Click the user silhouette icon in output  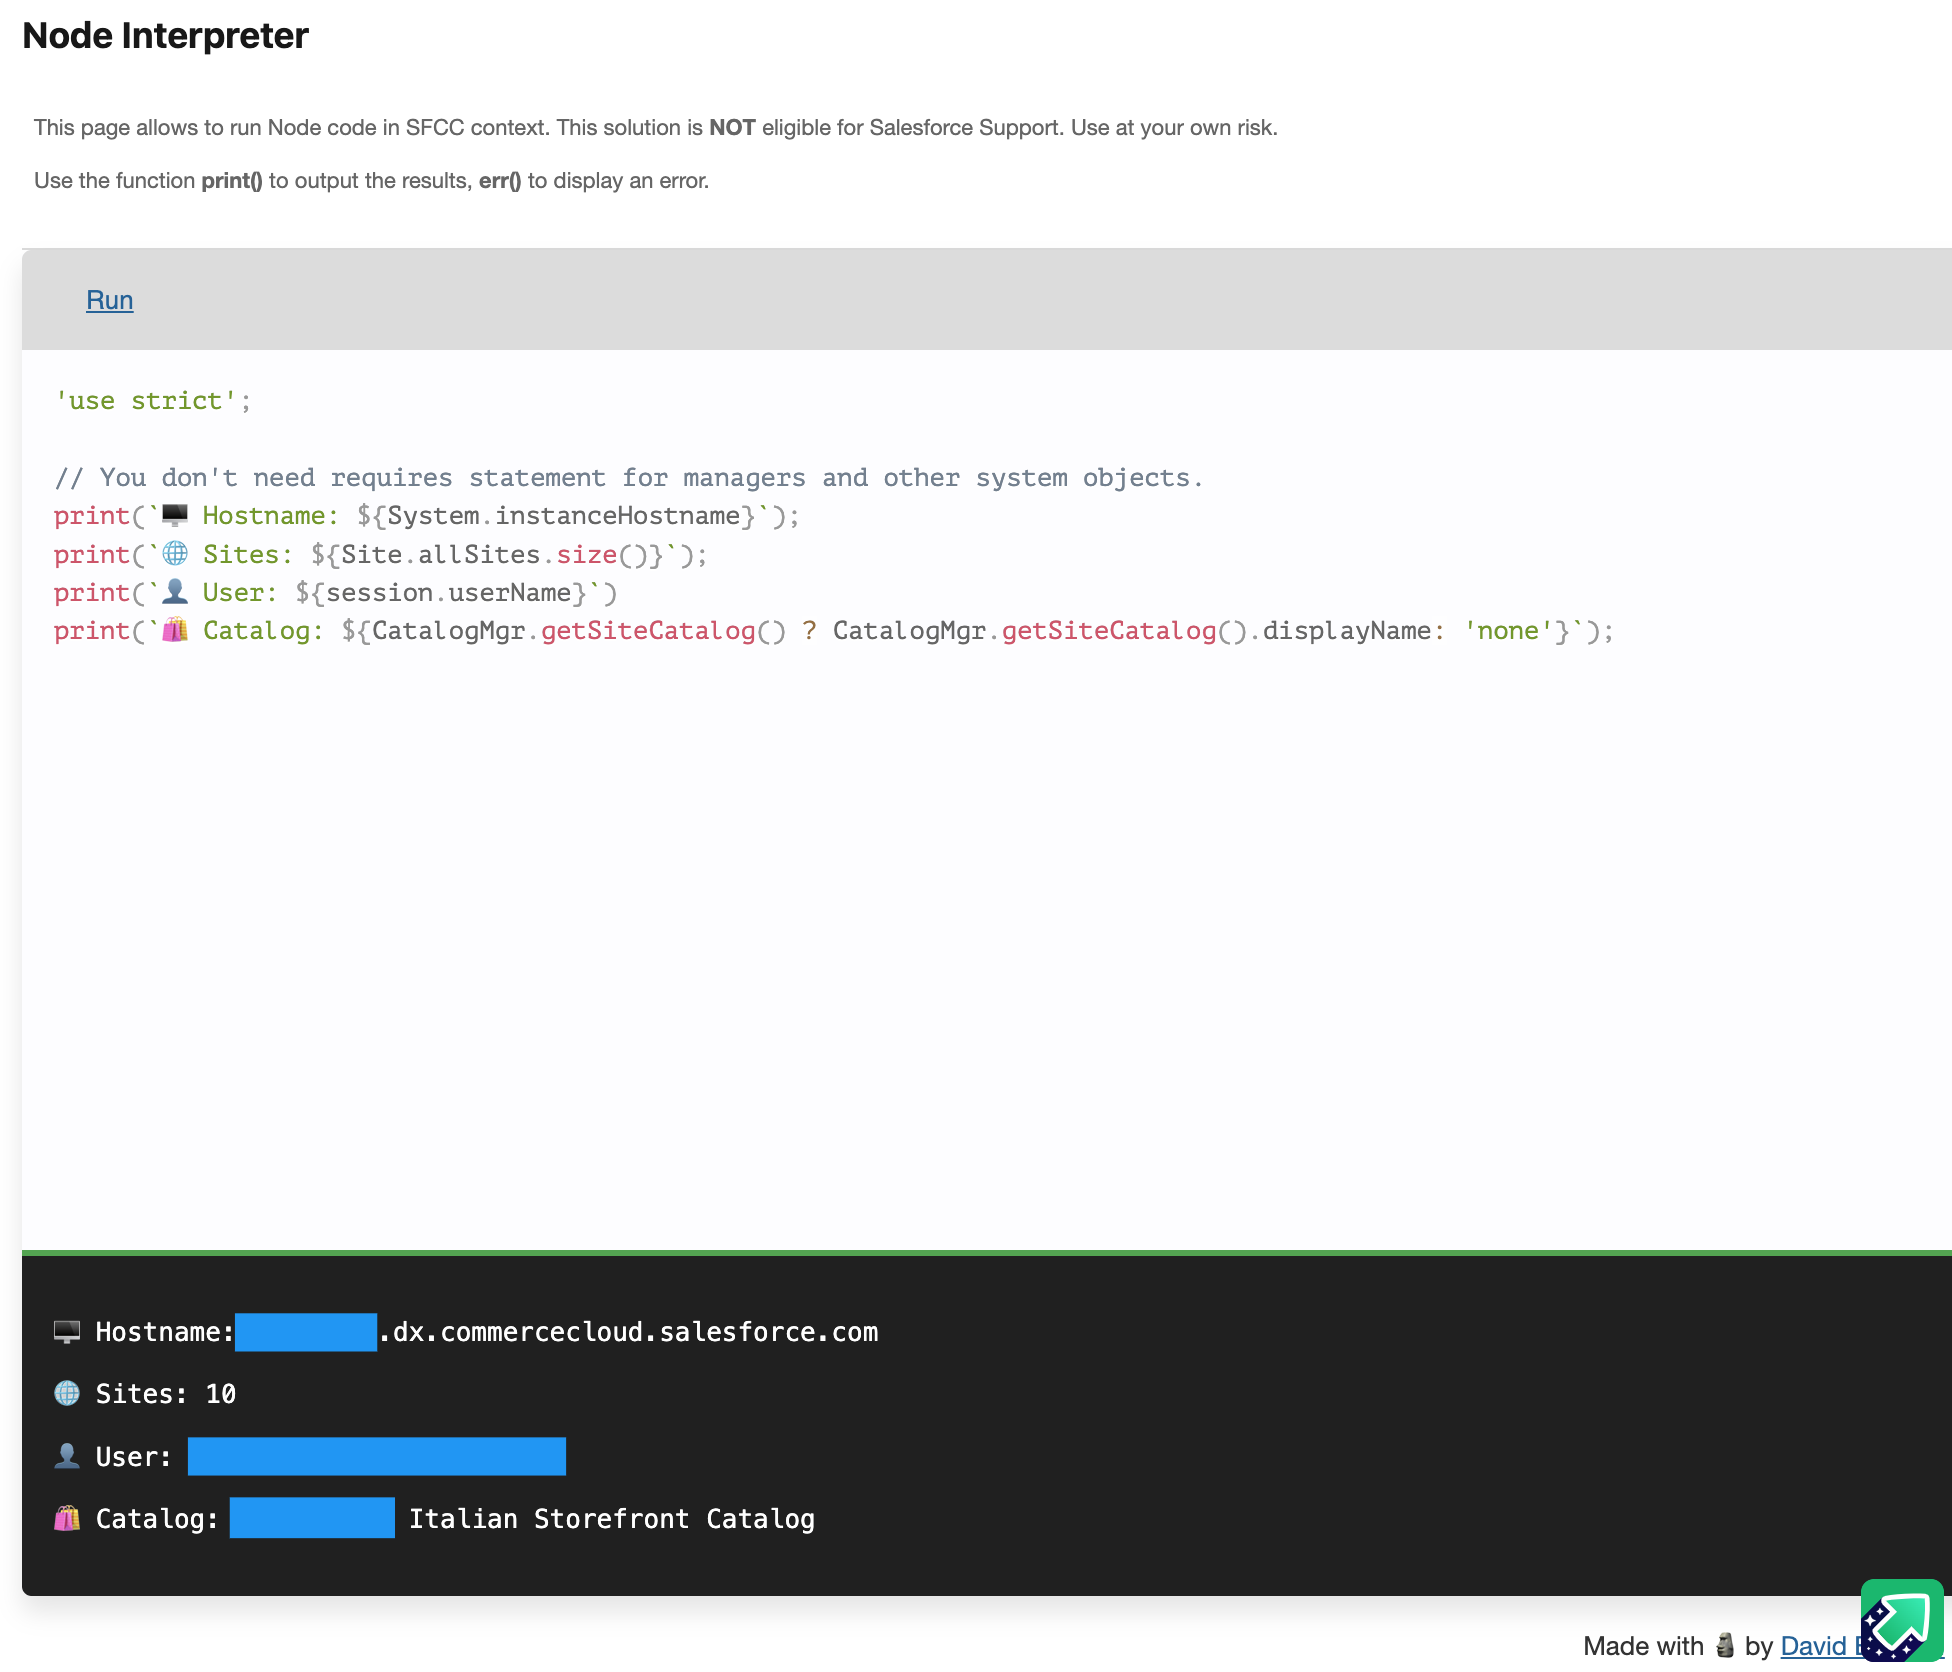pyautogui.click(x=67, y=1456)
